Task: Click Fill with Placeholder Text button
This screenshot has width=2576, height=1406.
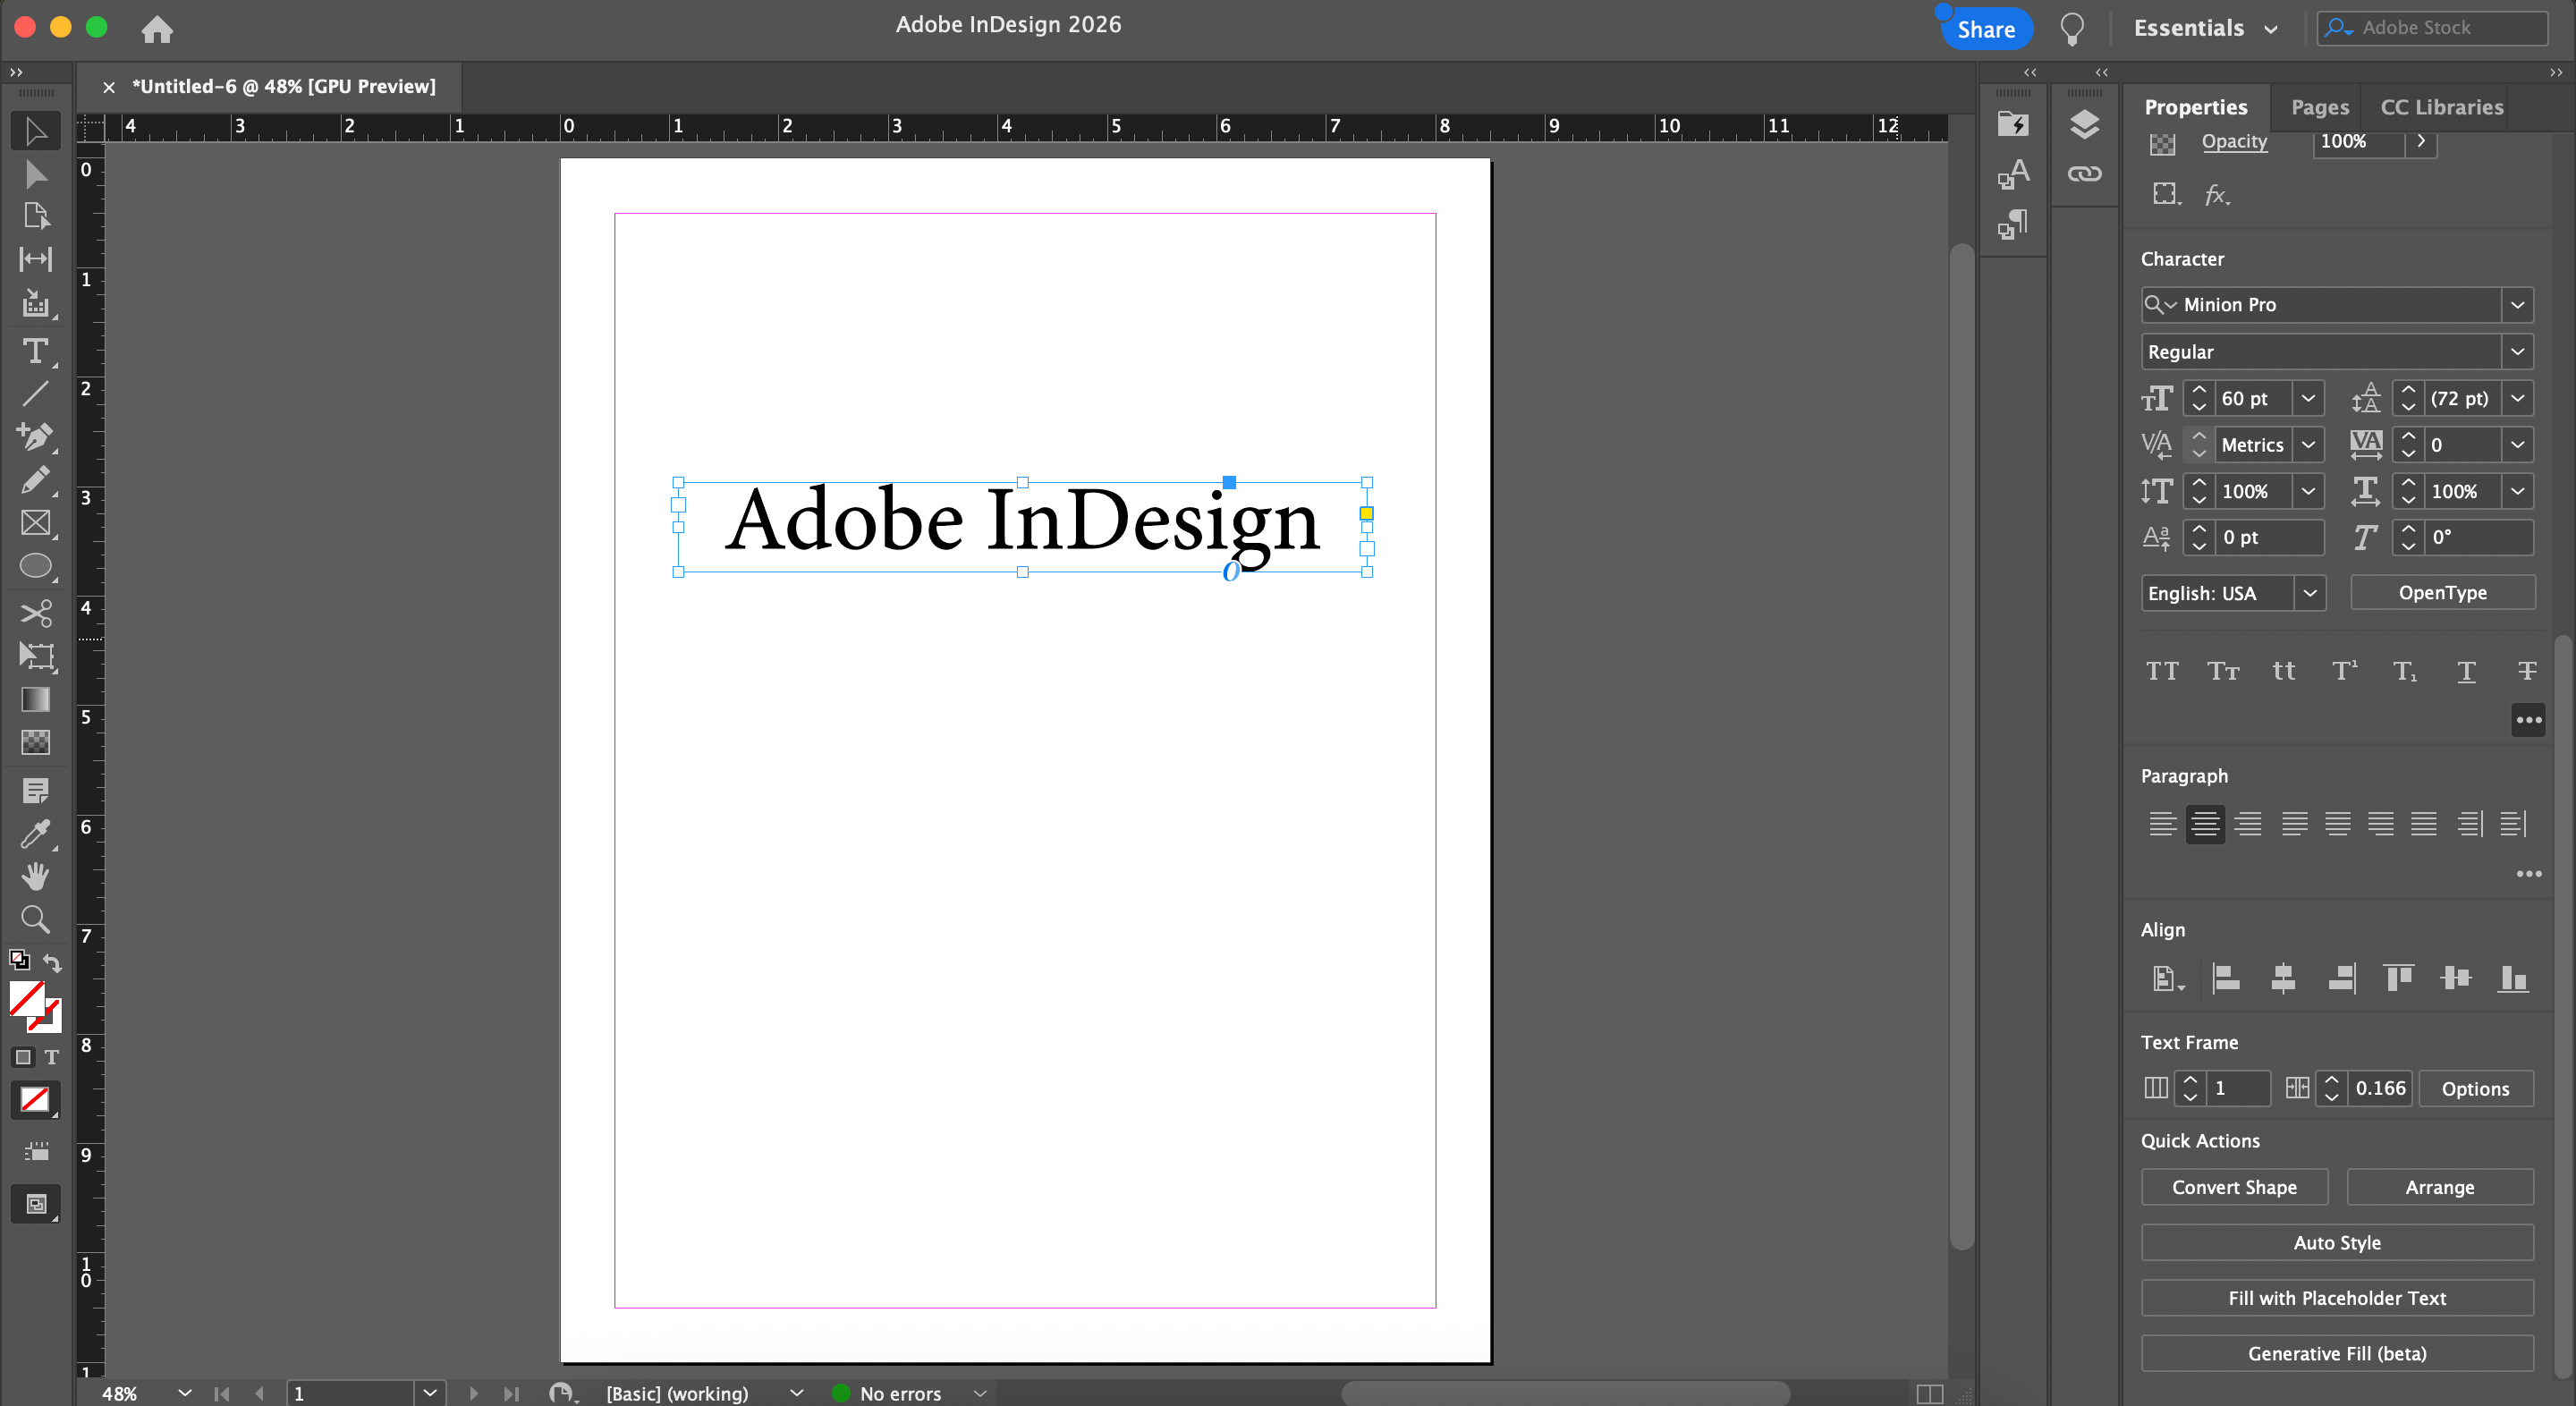Action: coord(2336,1298)
